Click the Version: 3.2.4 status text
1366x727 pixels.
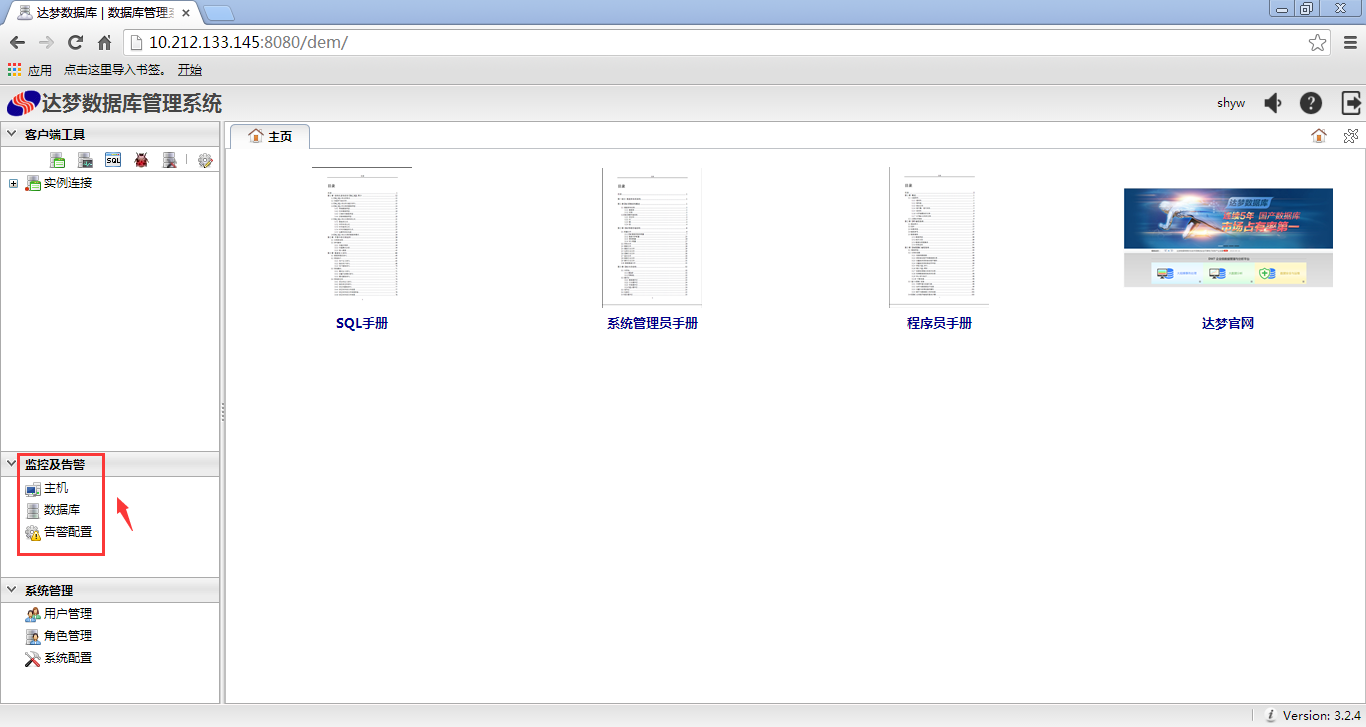[x=1320, y=715]
